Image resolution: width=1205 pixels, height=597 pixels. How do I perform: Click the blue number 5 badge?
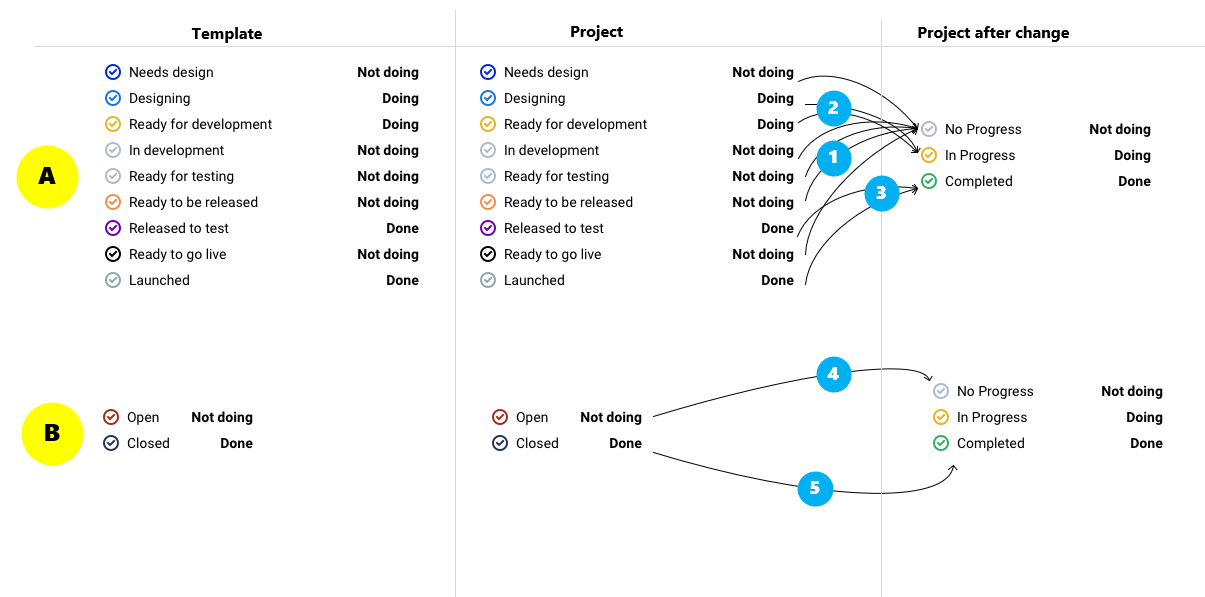815,488
